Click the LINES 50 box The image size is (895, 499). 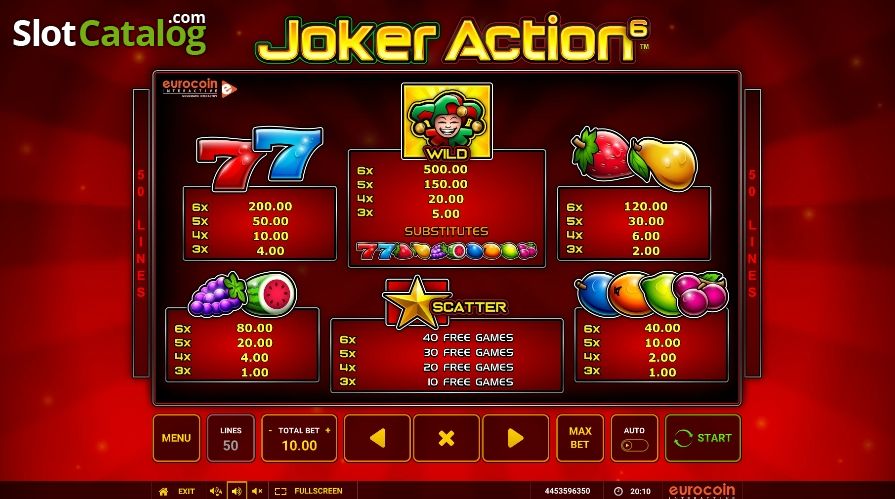(x=231, y=438)
